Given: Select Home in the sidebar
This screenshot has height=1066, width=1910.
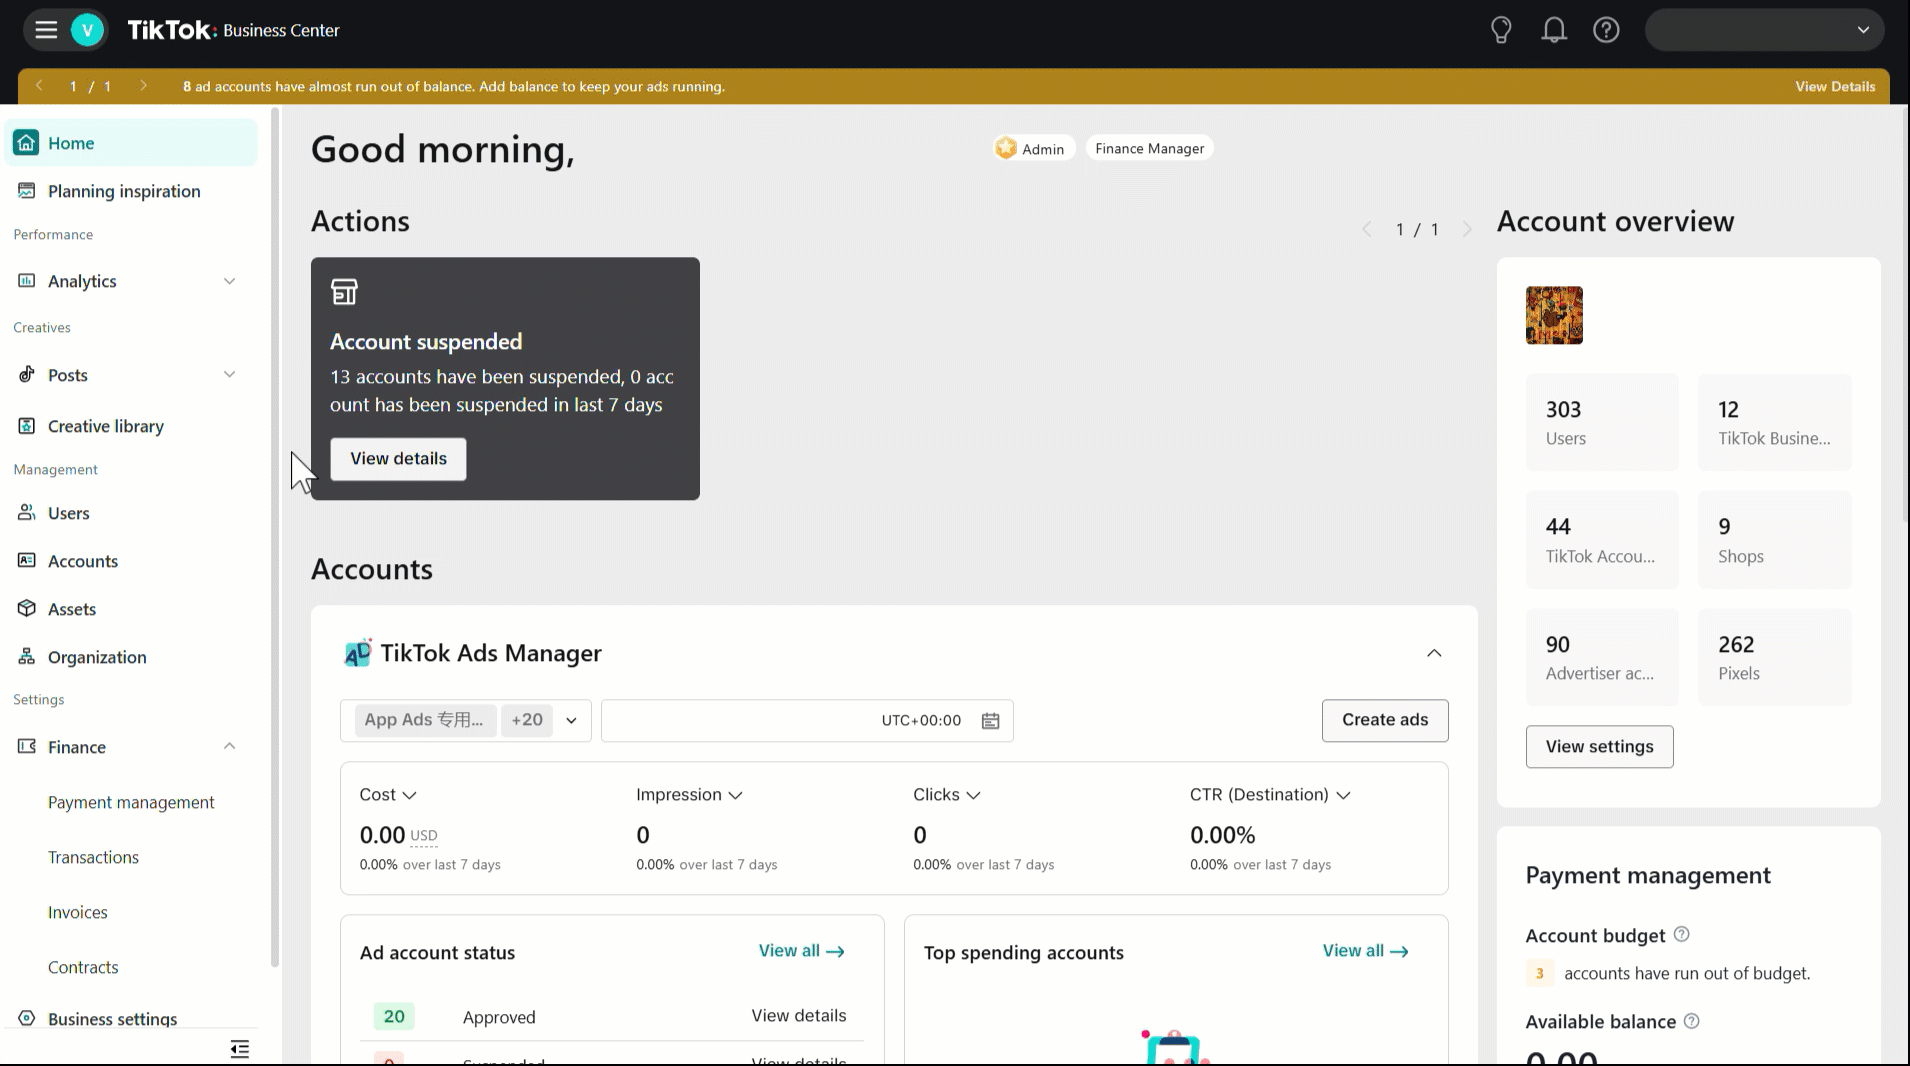Looking at the screenshot, I should pos(70,142).
